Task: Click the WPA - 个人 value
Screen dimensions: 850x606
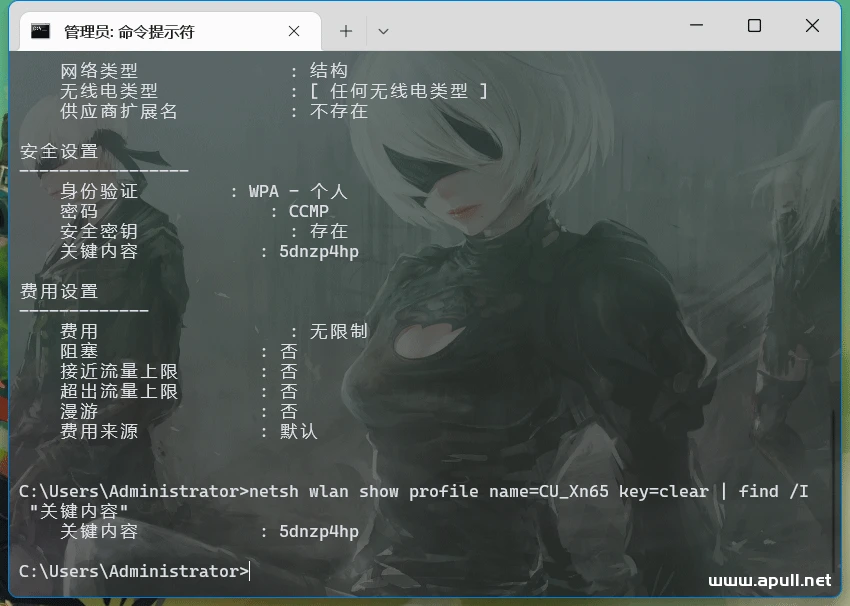Action: [298, 191]
